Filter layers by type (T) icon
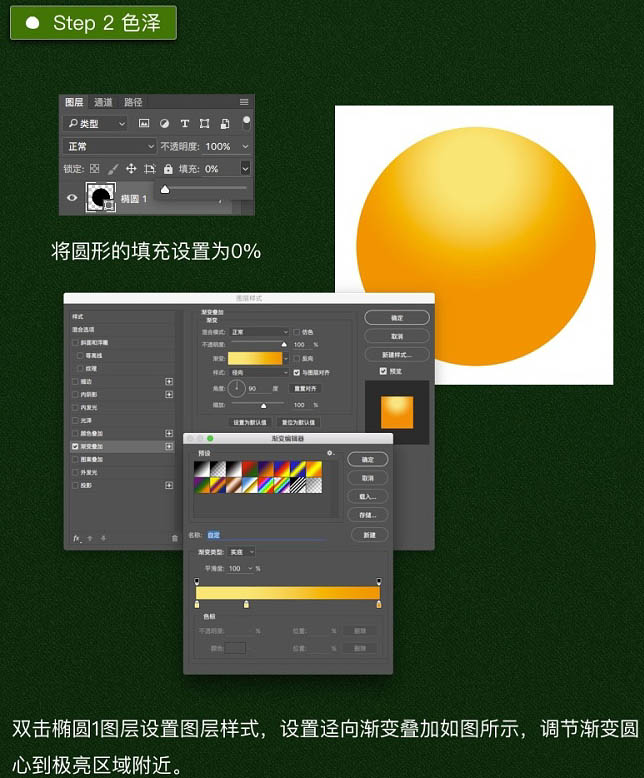Viewport: 644px width, 778px height. coord(185,124)
